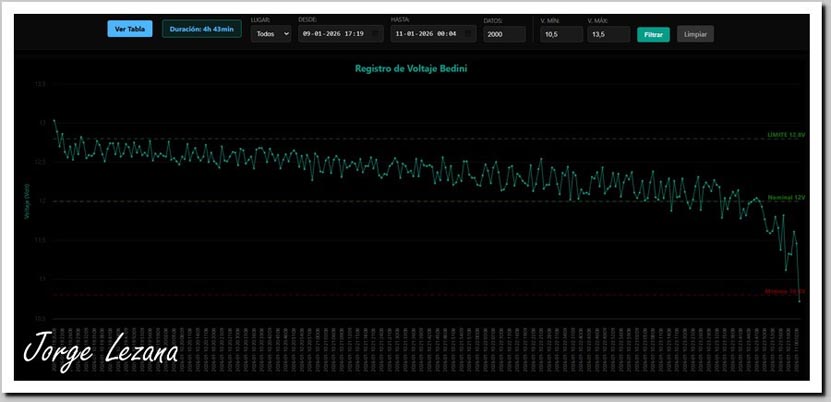Click the Nominal 12V reference label
Screen dimensions: 831x402
click(786, 198)
